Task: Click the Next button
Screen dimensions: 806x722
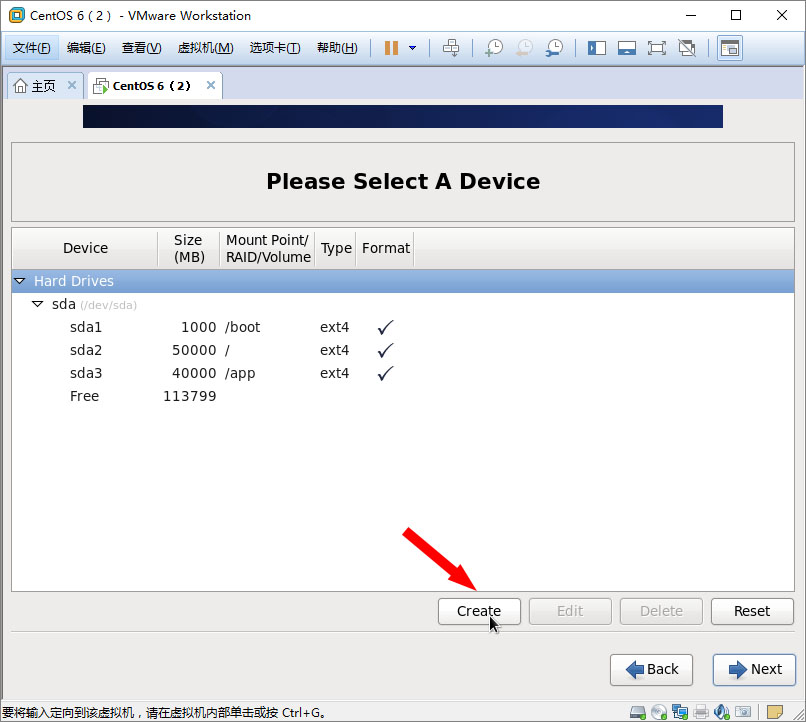Action: point(755,669)
